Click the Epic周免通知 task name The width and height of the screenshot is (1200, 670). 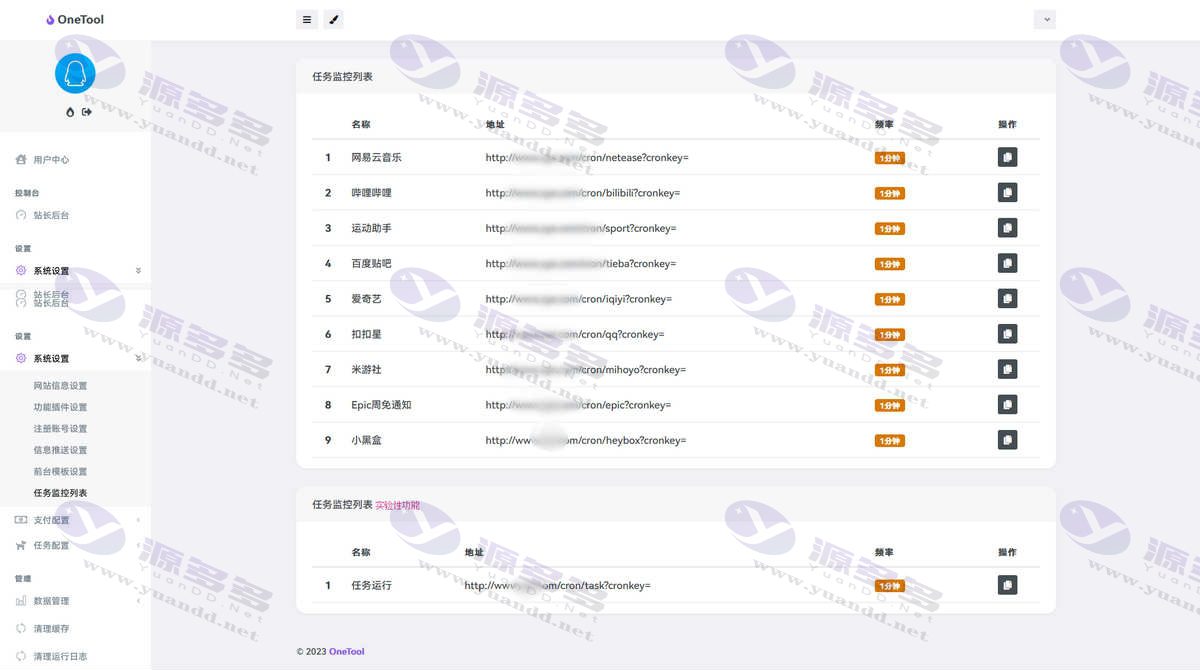(x=381, y=405)
